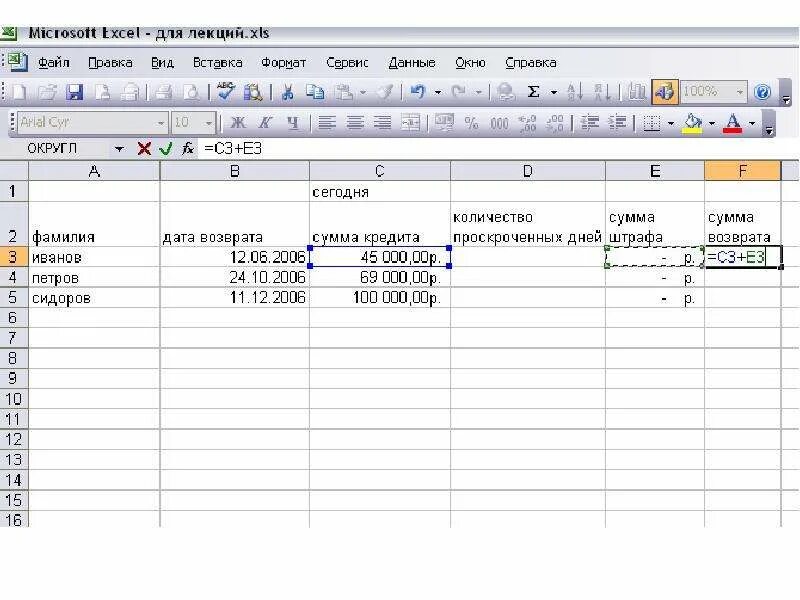Open the Формат menu
The image size is (800, 600).
coord(284,63)
